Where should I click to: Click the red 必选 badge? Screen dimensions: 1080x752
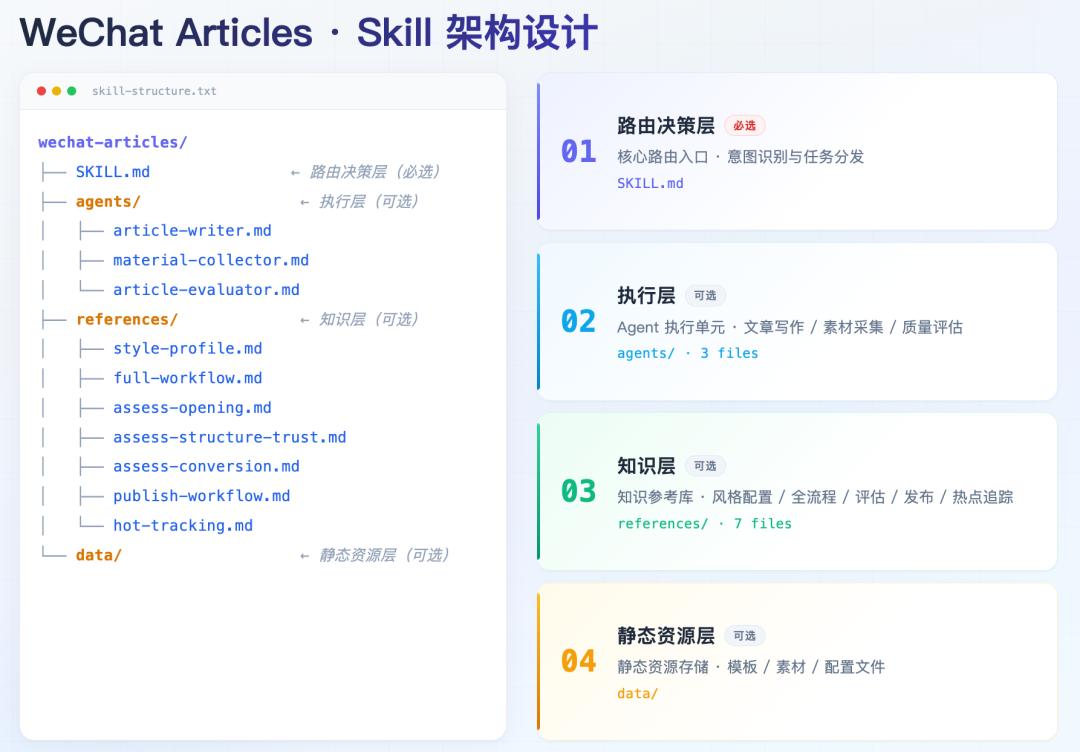pyautogui.click(x=745, y=126)
